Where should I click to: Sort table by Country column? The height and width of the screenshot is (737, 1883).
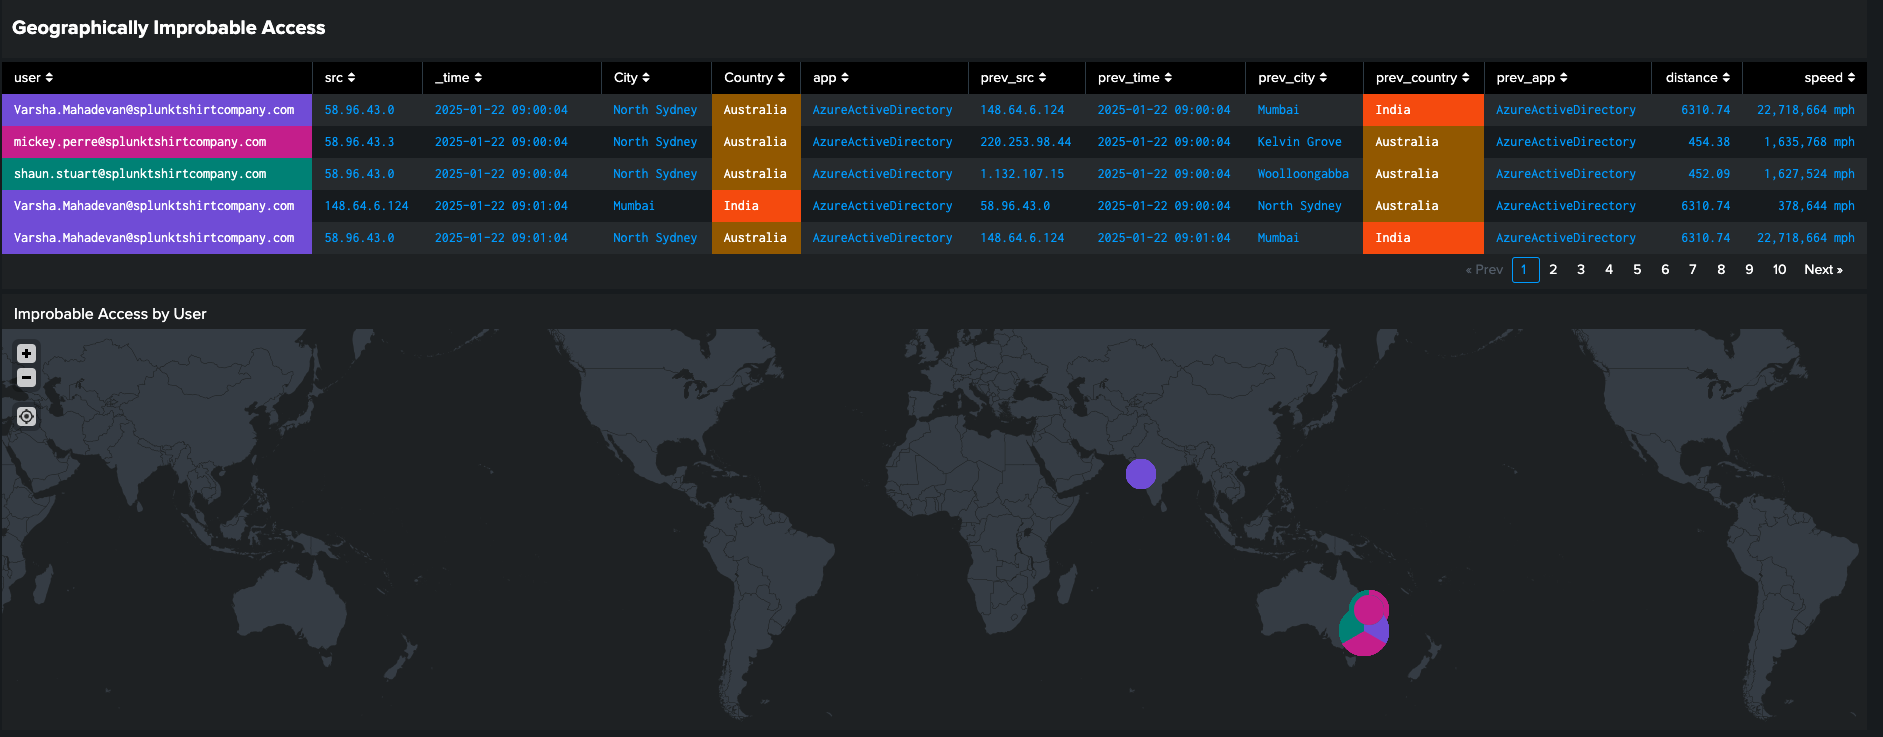click(755, 78)
